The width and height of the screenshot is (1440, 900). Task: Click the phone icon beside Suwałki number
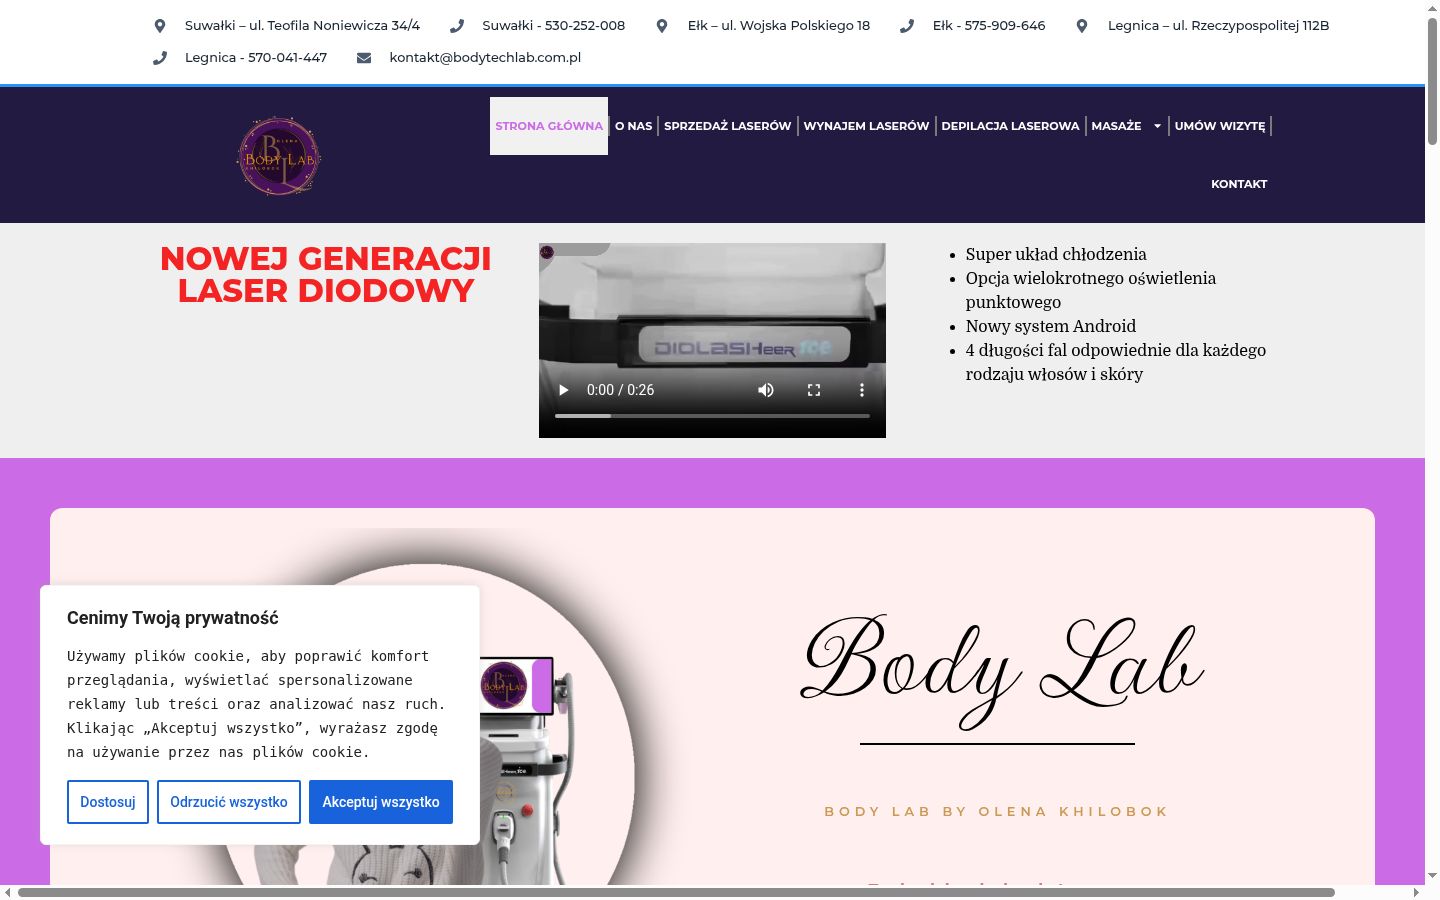click(x=457, y=26)
